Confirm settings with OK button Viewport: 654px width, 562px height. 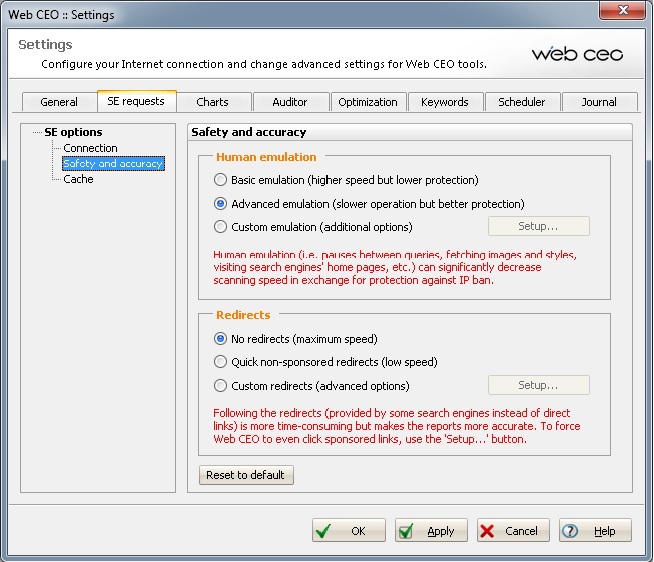point(349,531)
